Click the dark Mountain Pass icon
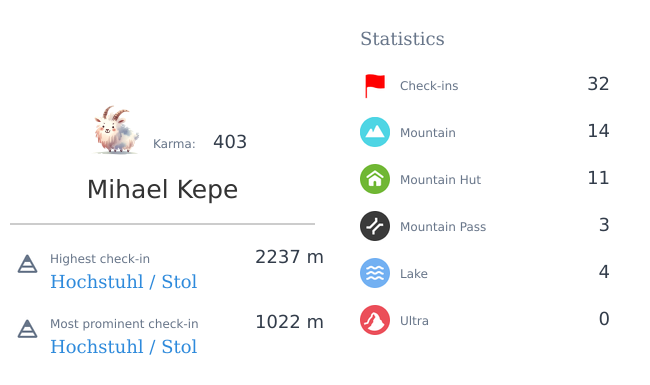 [x=375, y=226]
